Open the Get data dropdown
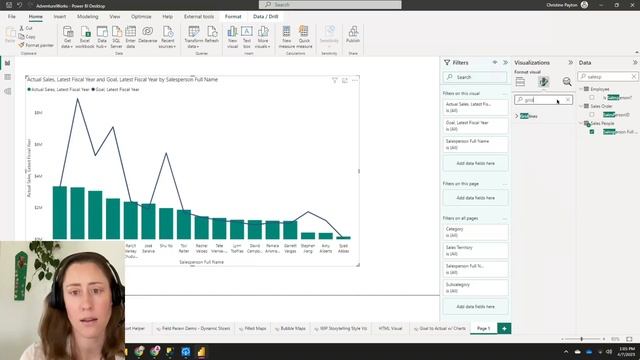 [67, 37]
